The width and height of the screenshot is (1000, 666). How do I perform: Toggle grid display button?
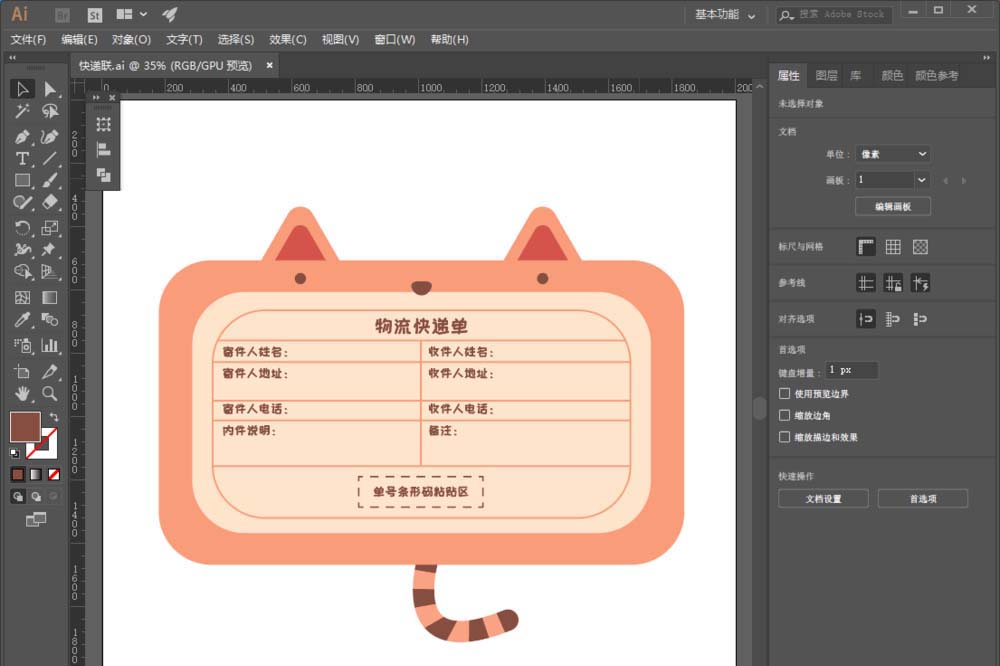(893, 247)
